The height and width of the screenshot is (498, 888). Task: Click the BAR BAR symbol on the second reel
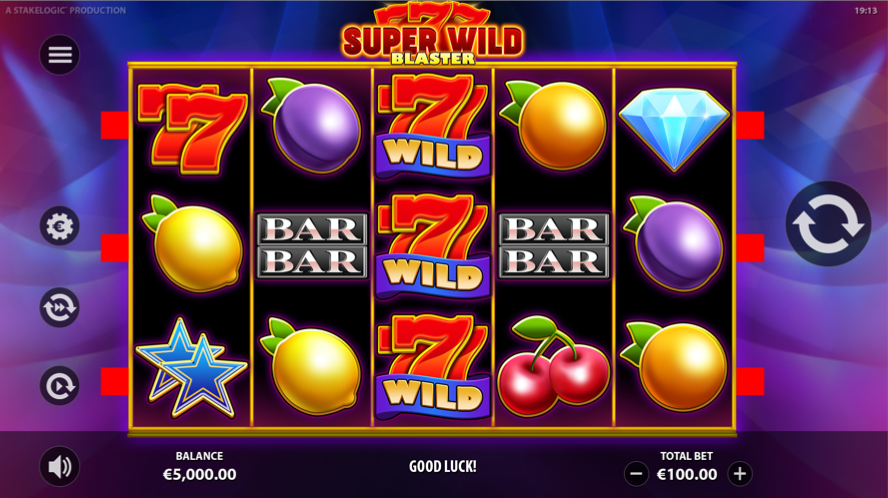click(x=312, y=245)
